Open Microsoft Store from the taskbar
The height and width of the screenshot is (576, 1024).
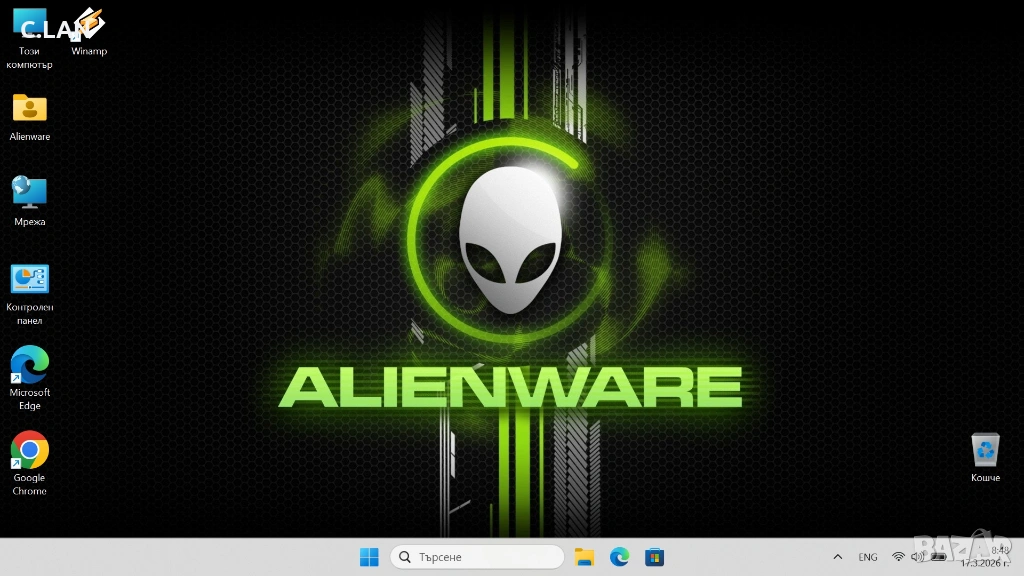pos(654,557)
